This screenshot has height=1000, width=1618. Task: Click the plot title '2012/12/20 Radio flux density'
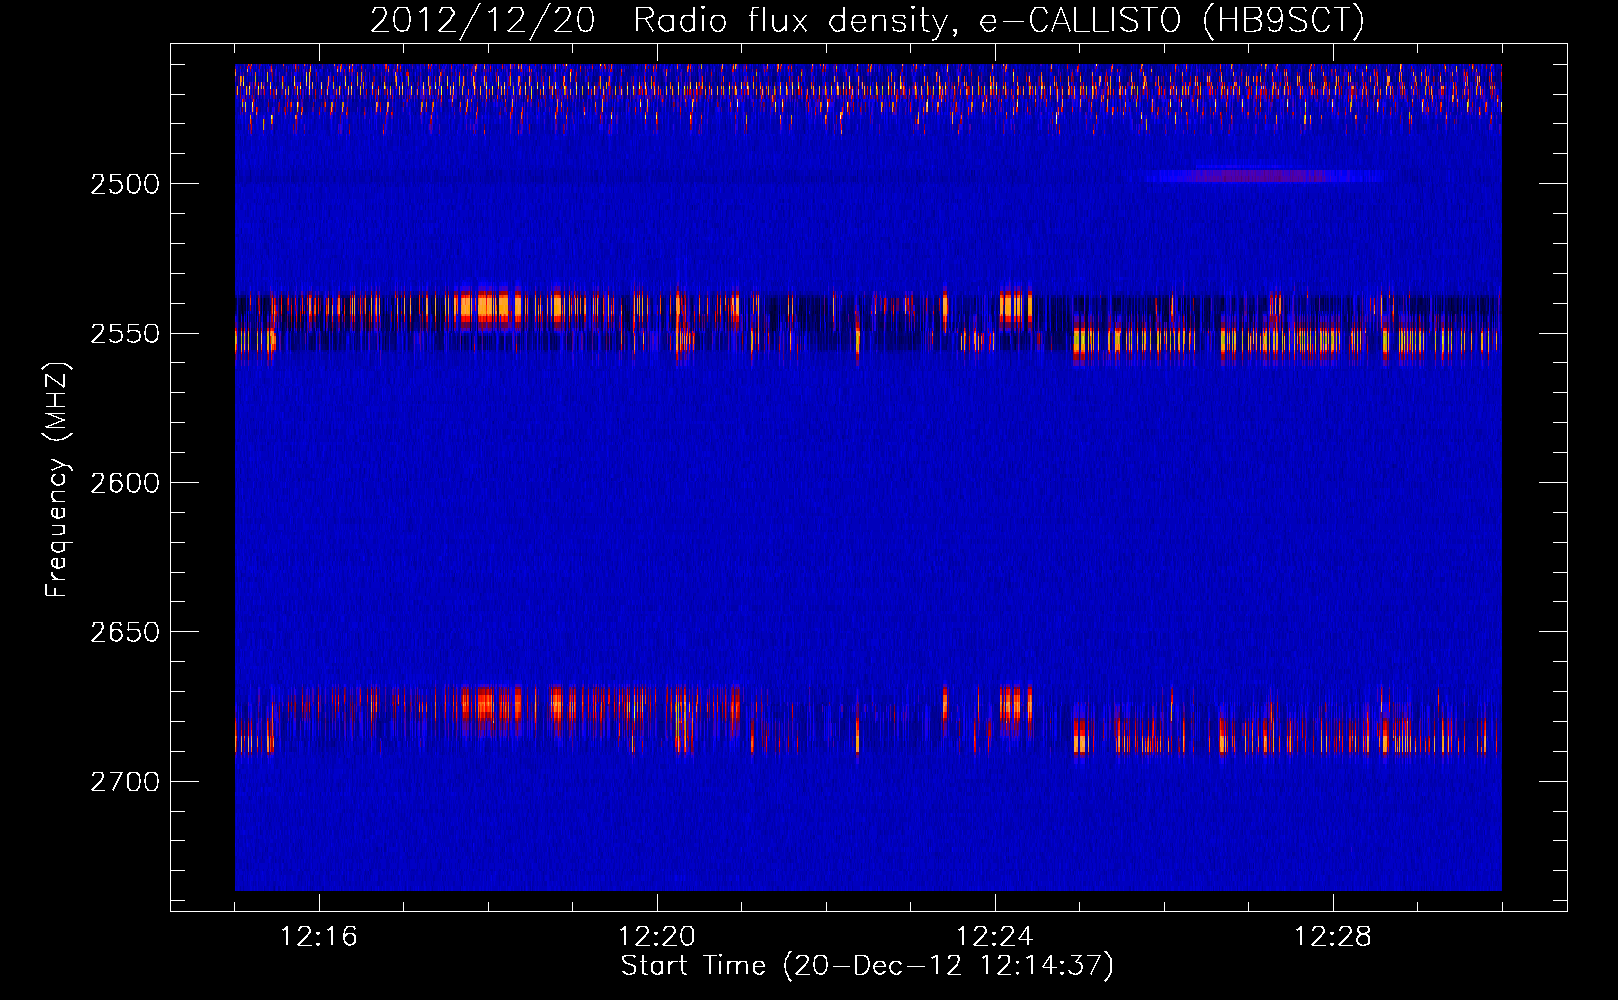[867, 20]
